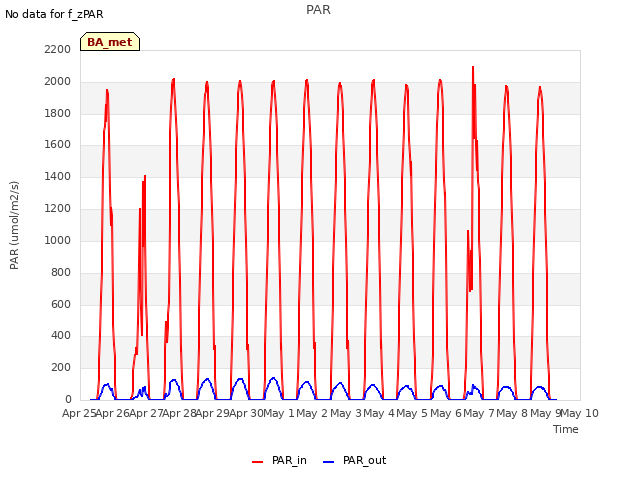
Task: Click the 'PAR (umol/m2/s)' y-axis label
Action: (x=14, y=225)
